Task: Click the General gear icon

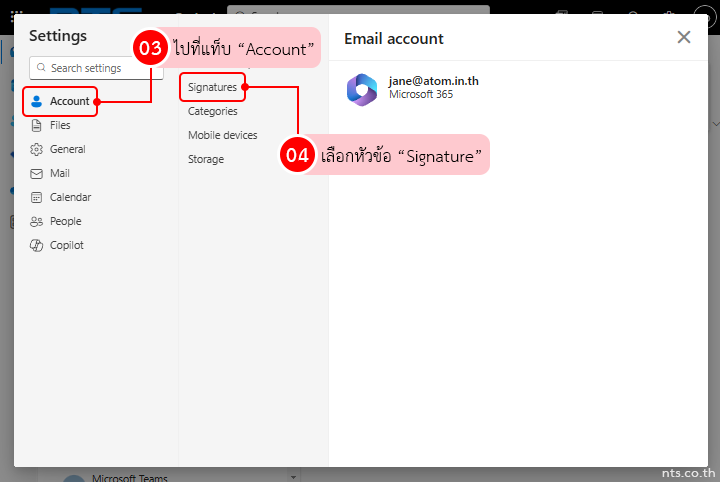Action: point(36,149)
